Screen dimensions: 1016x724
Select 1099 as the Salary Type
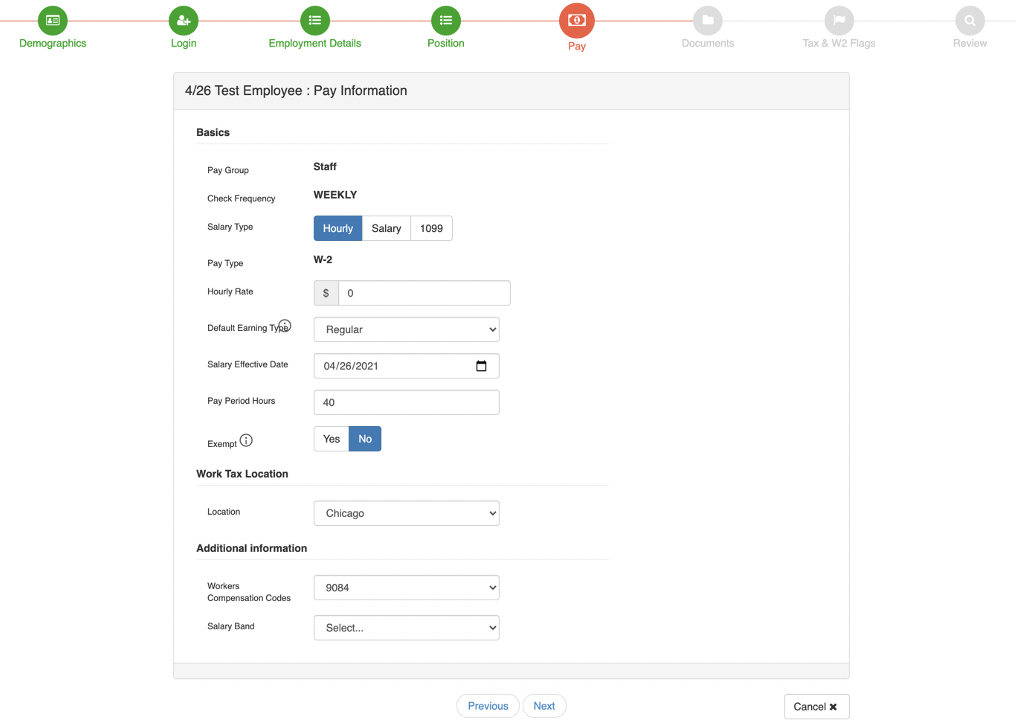tap(431, 228)
